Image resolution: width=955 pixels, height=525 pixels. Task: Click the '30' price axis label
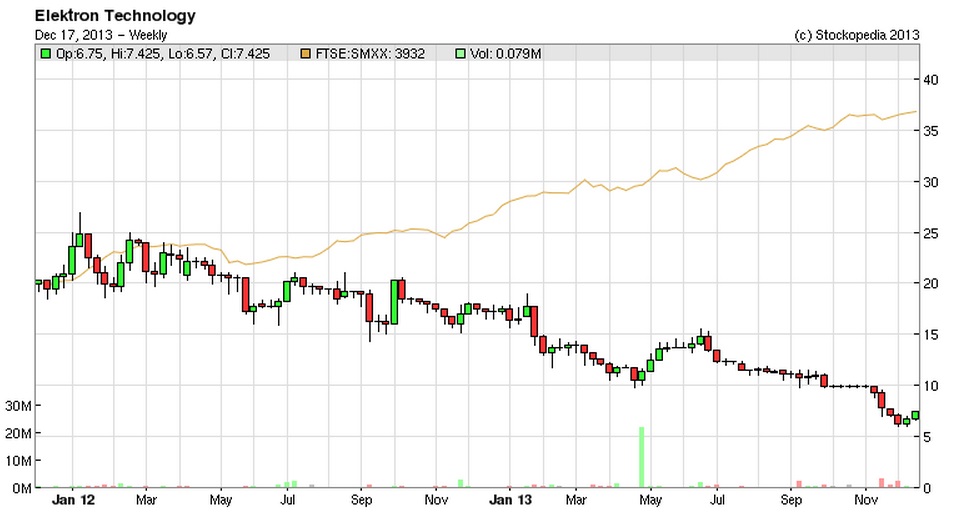click(931, 182)
